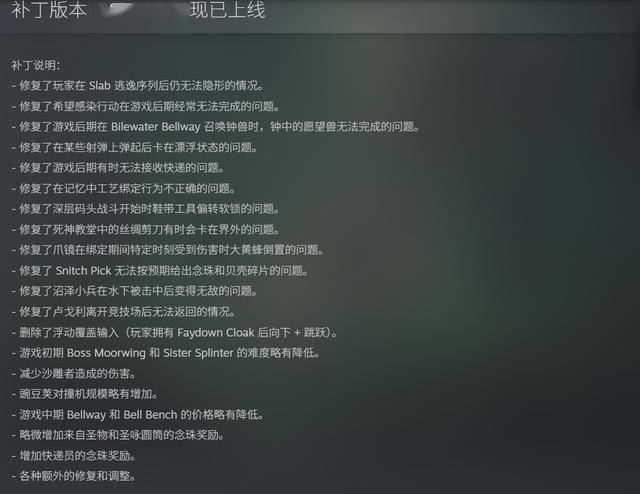Click the 死神教堂 丝绸剪刀 fix line
The image size is (640, 494).
146,229
